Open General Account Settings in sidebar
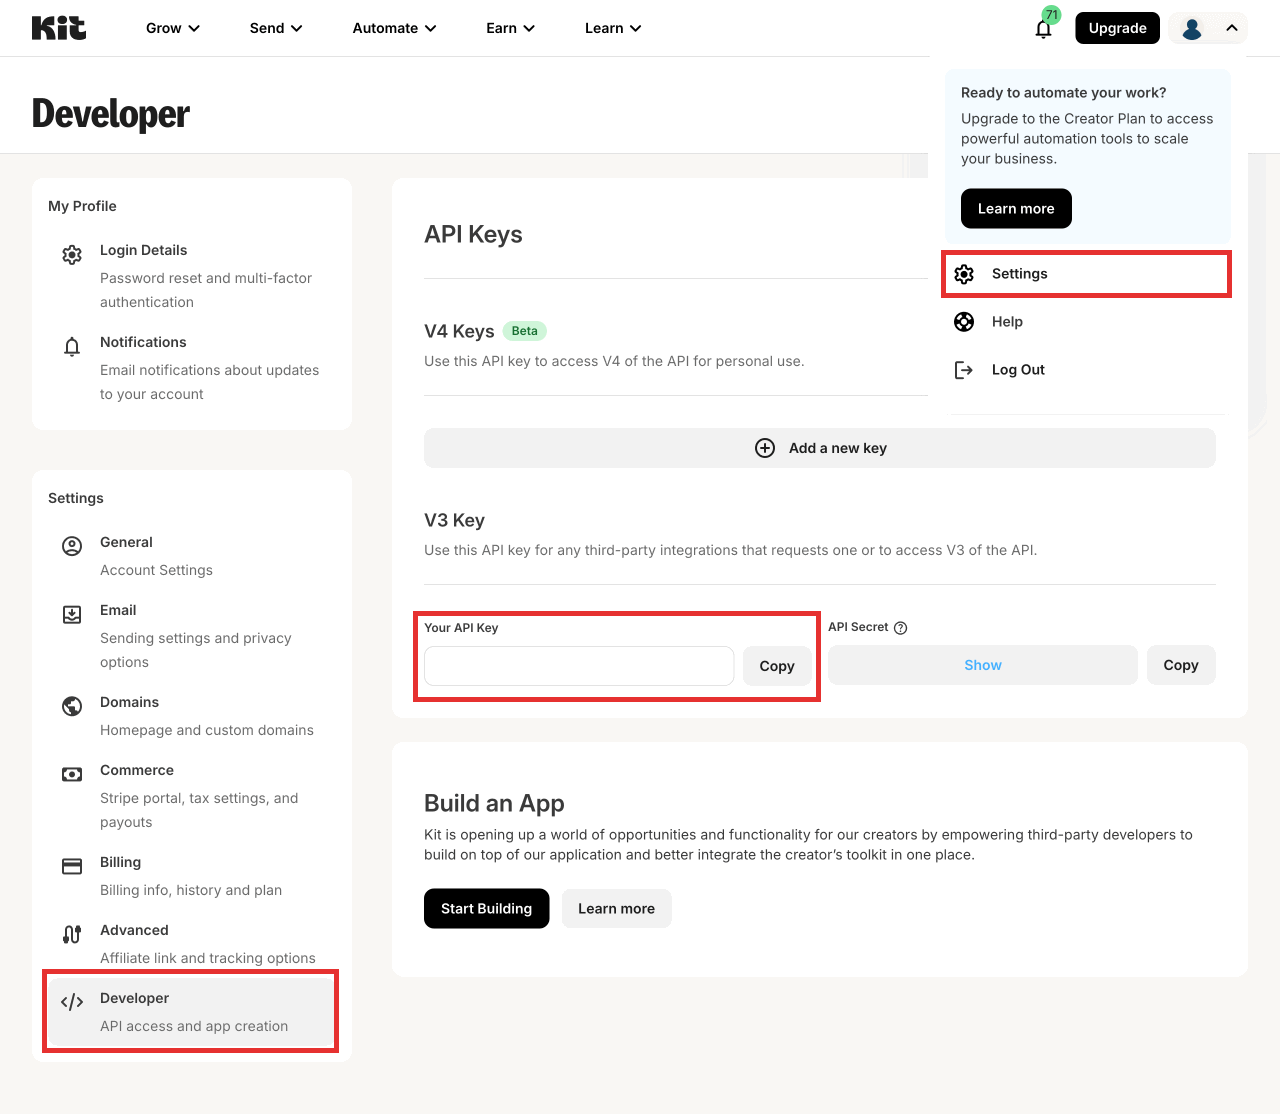 click(x=155, y=556)
